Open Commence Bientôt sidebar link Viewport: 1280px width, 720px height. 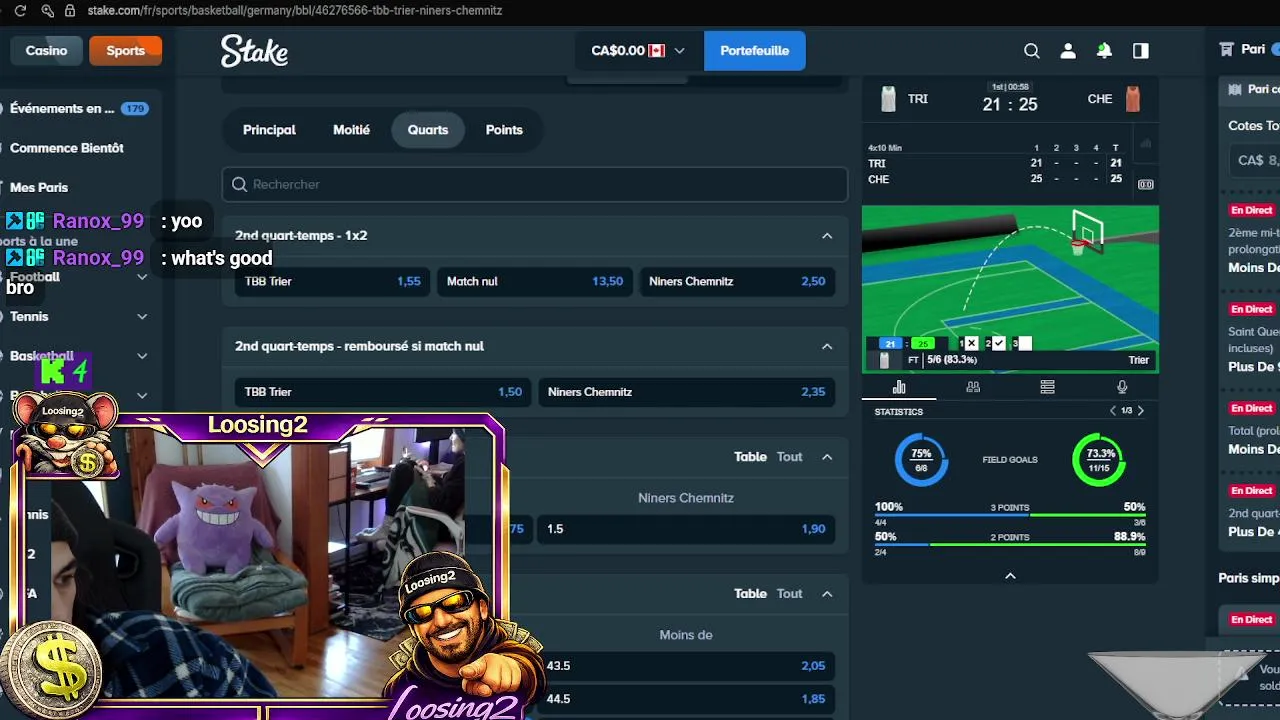click(67, 148)
